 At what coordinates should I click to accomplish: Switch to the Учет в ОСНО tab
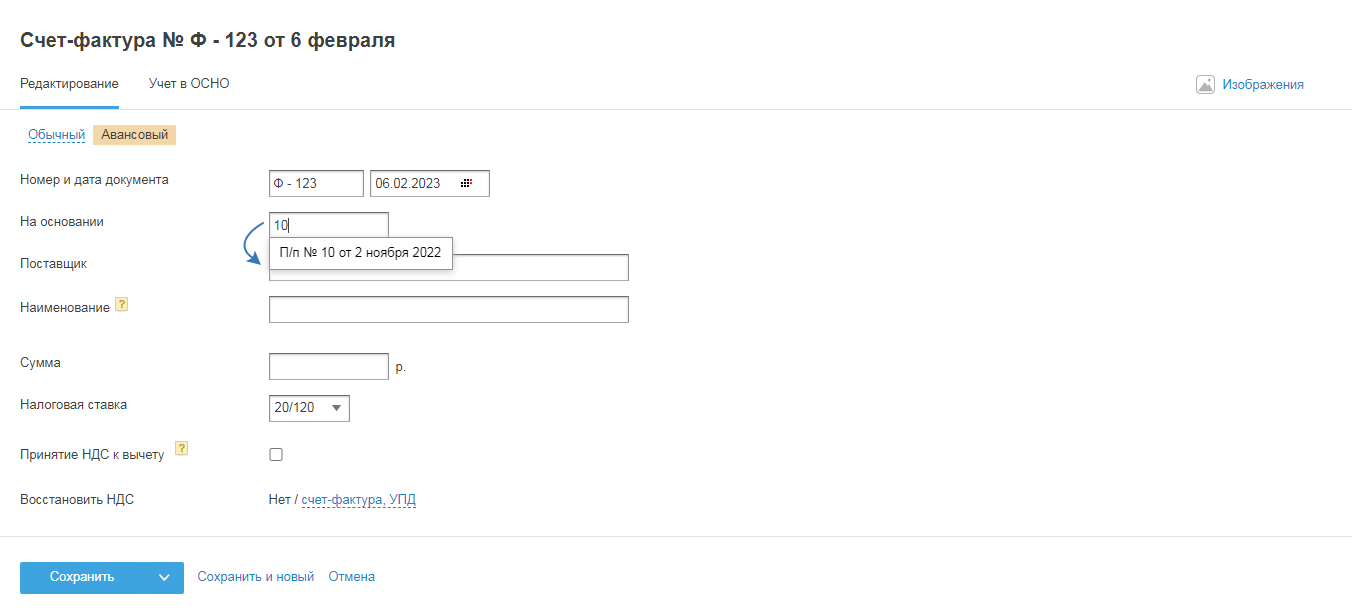point(189,84)
